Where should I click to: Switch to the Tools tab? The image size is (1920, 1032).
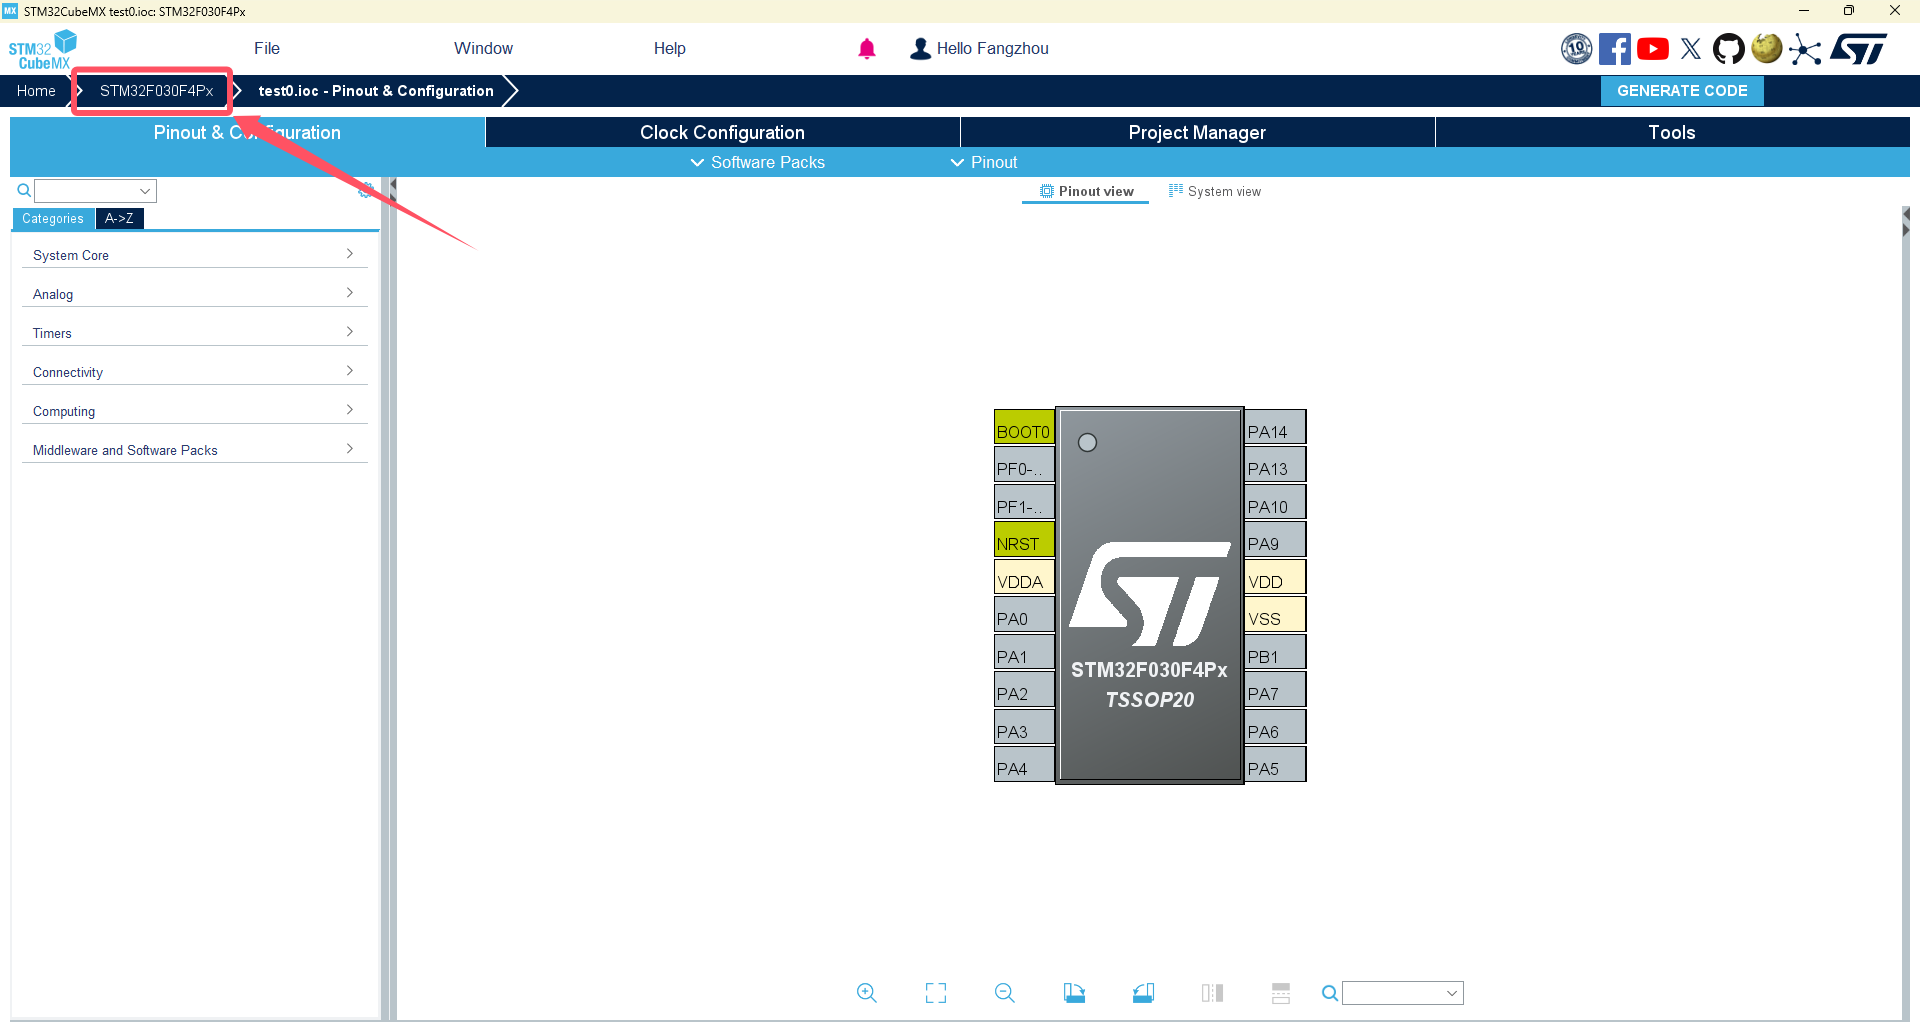(1672, 132)
